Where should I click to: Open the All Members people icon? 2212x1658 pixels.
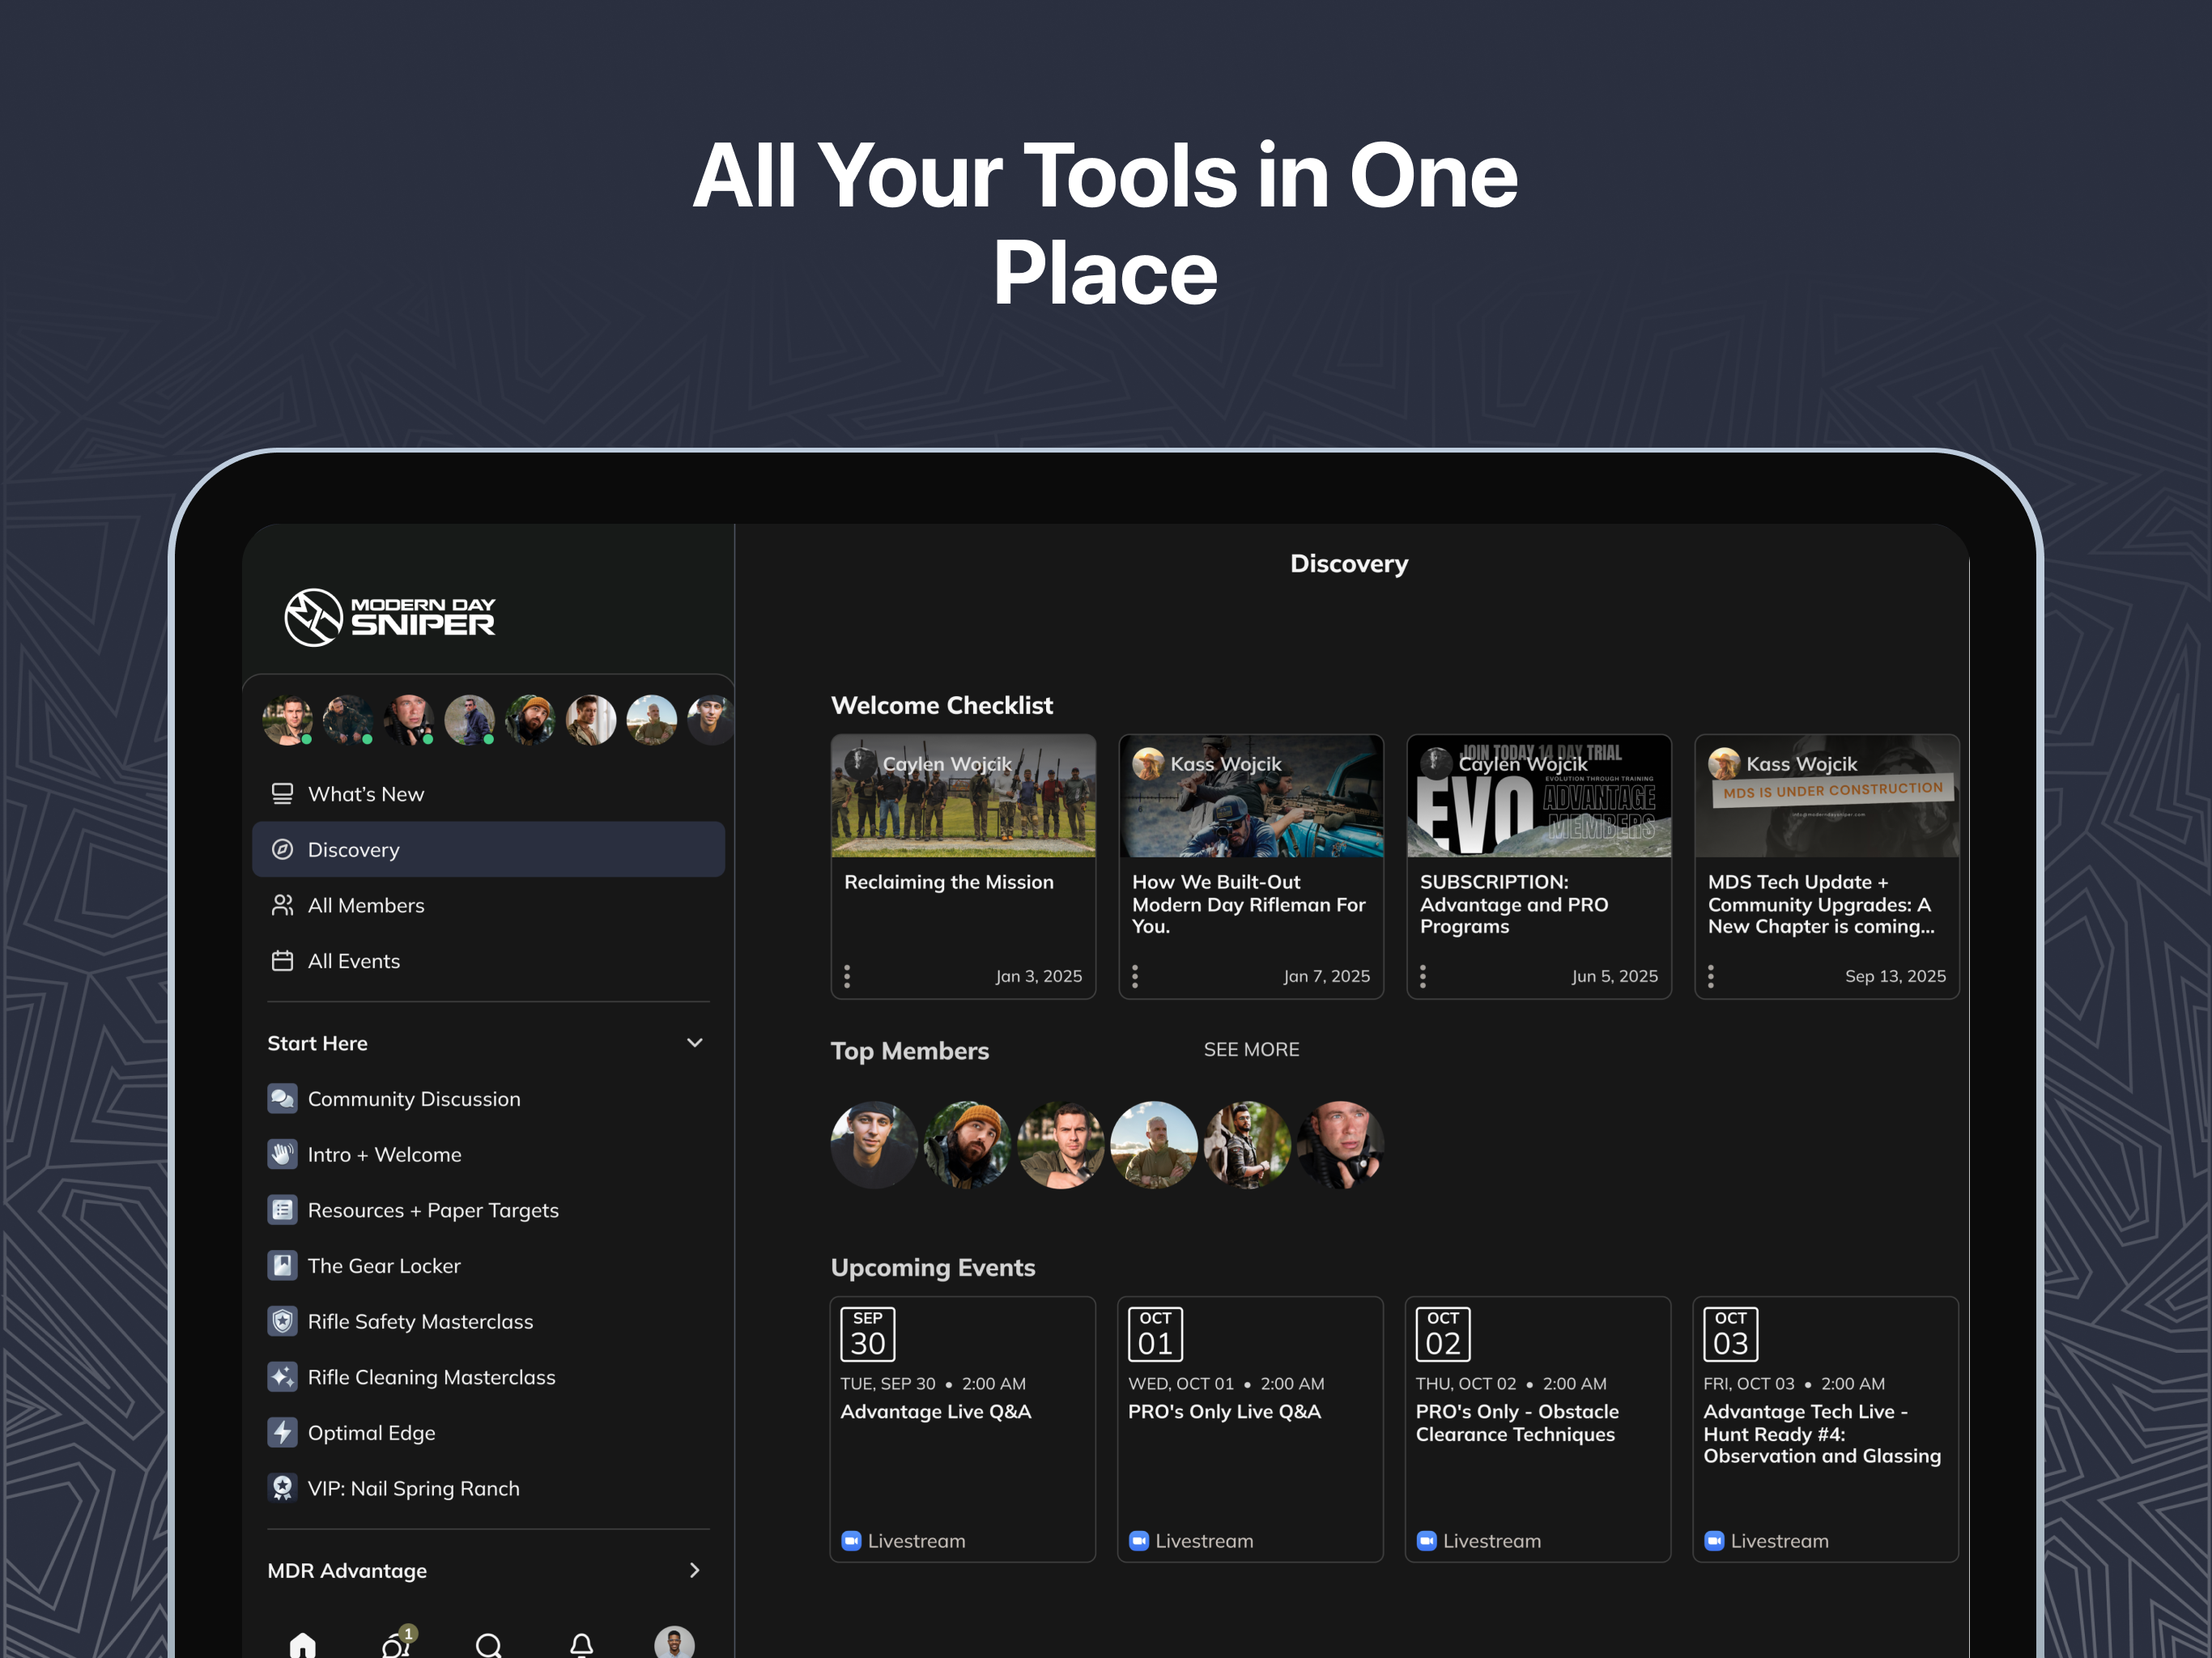283,905
